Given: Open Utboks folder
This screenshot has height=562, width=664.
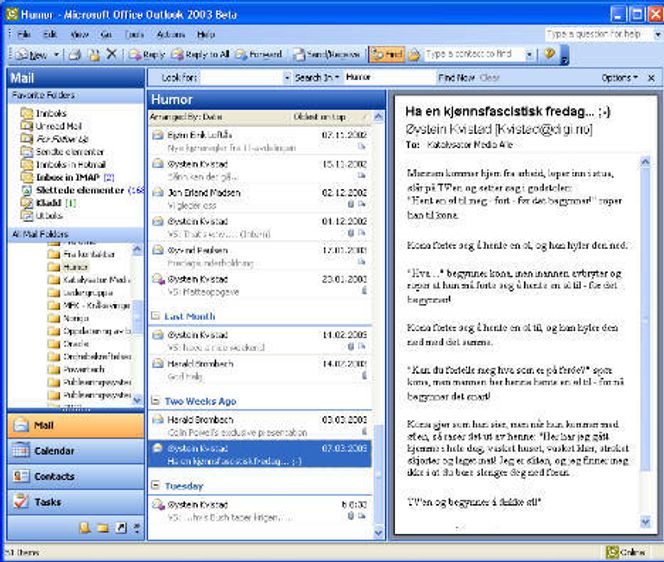Looking at the screenshot, I should click(x=42, y=216).
